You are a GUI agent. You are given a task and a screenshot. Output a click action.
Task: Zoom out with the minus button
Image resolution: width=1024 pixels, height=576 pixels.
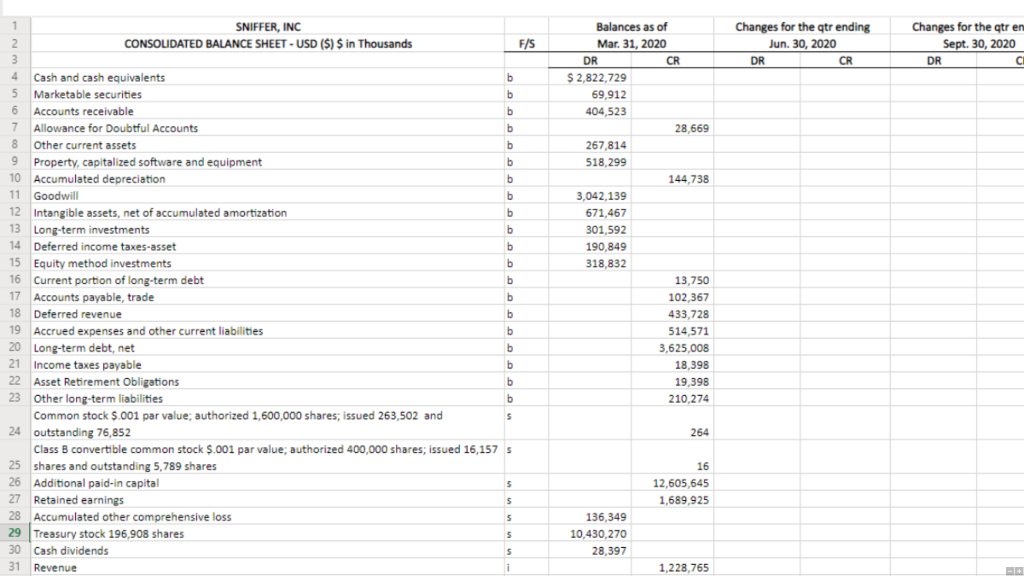[1010, 571]
